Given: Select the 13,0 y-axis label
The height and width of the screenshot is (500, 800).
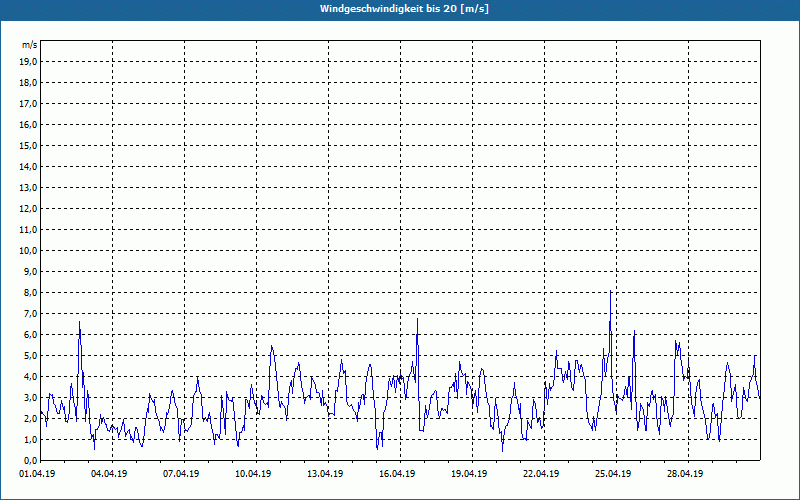Looking at the screenshot, I should pos(28,188).
